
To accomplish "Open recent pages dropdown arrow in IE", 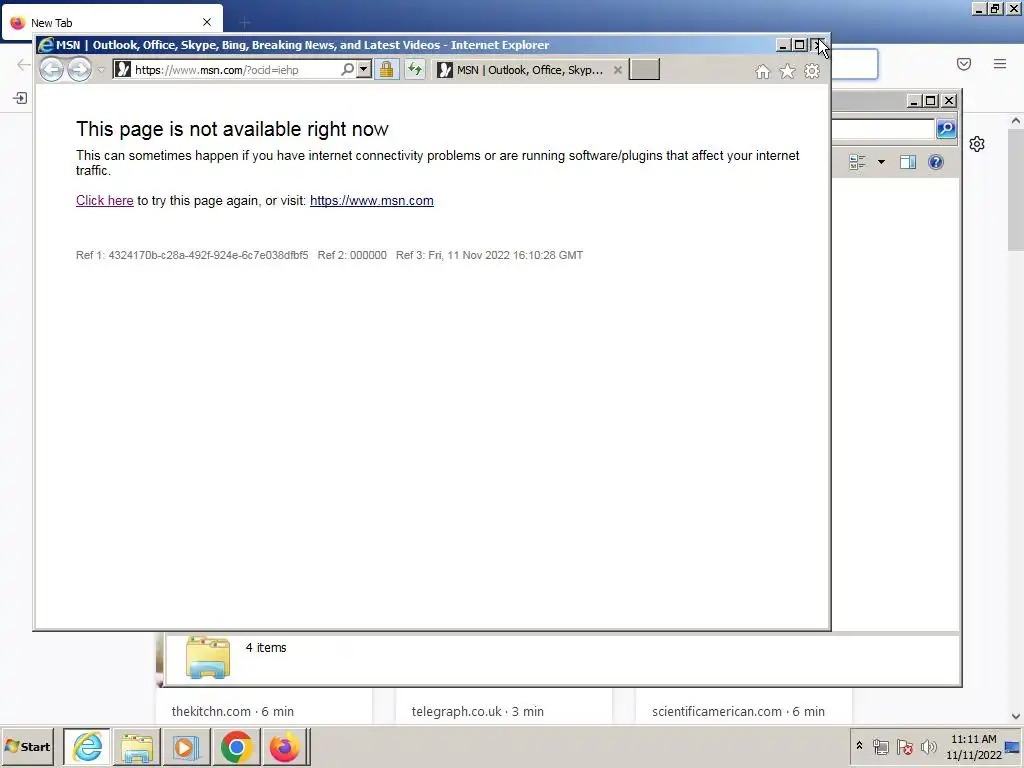I will pos(101,70).
